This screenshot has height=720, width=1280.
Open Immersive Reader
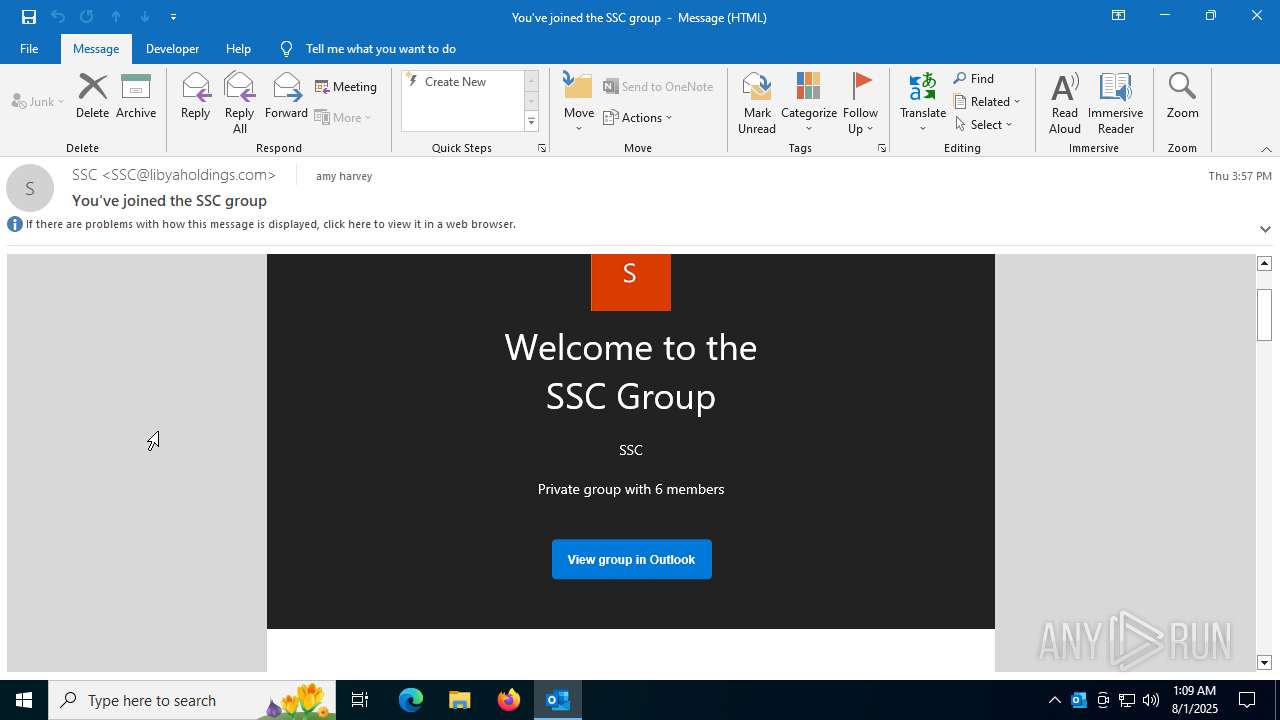pos(1116,103)
